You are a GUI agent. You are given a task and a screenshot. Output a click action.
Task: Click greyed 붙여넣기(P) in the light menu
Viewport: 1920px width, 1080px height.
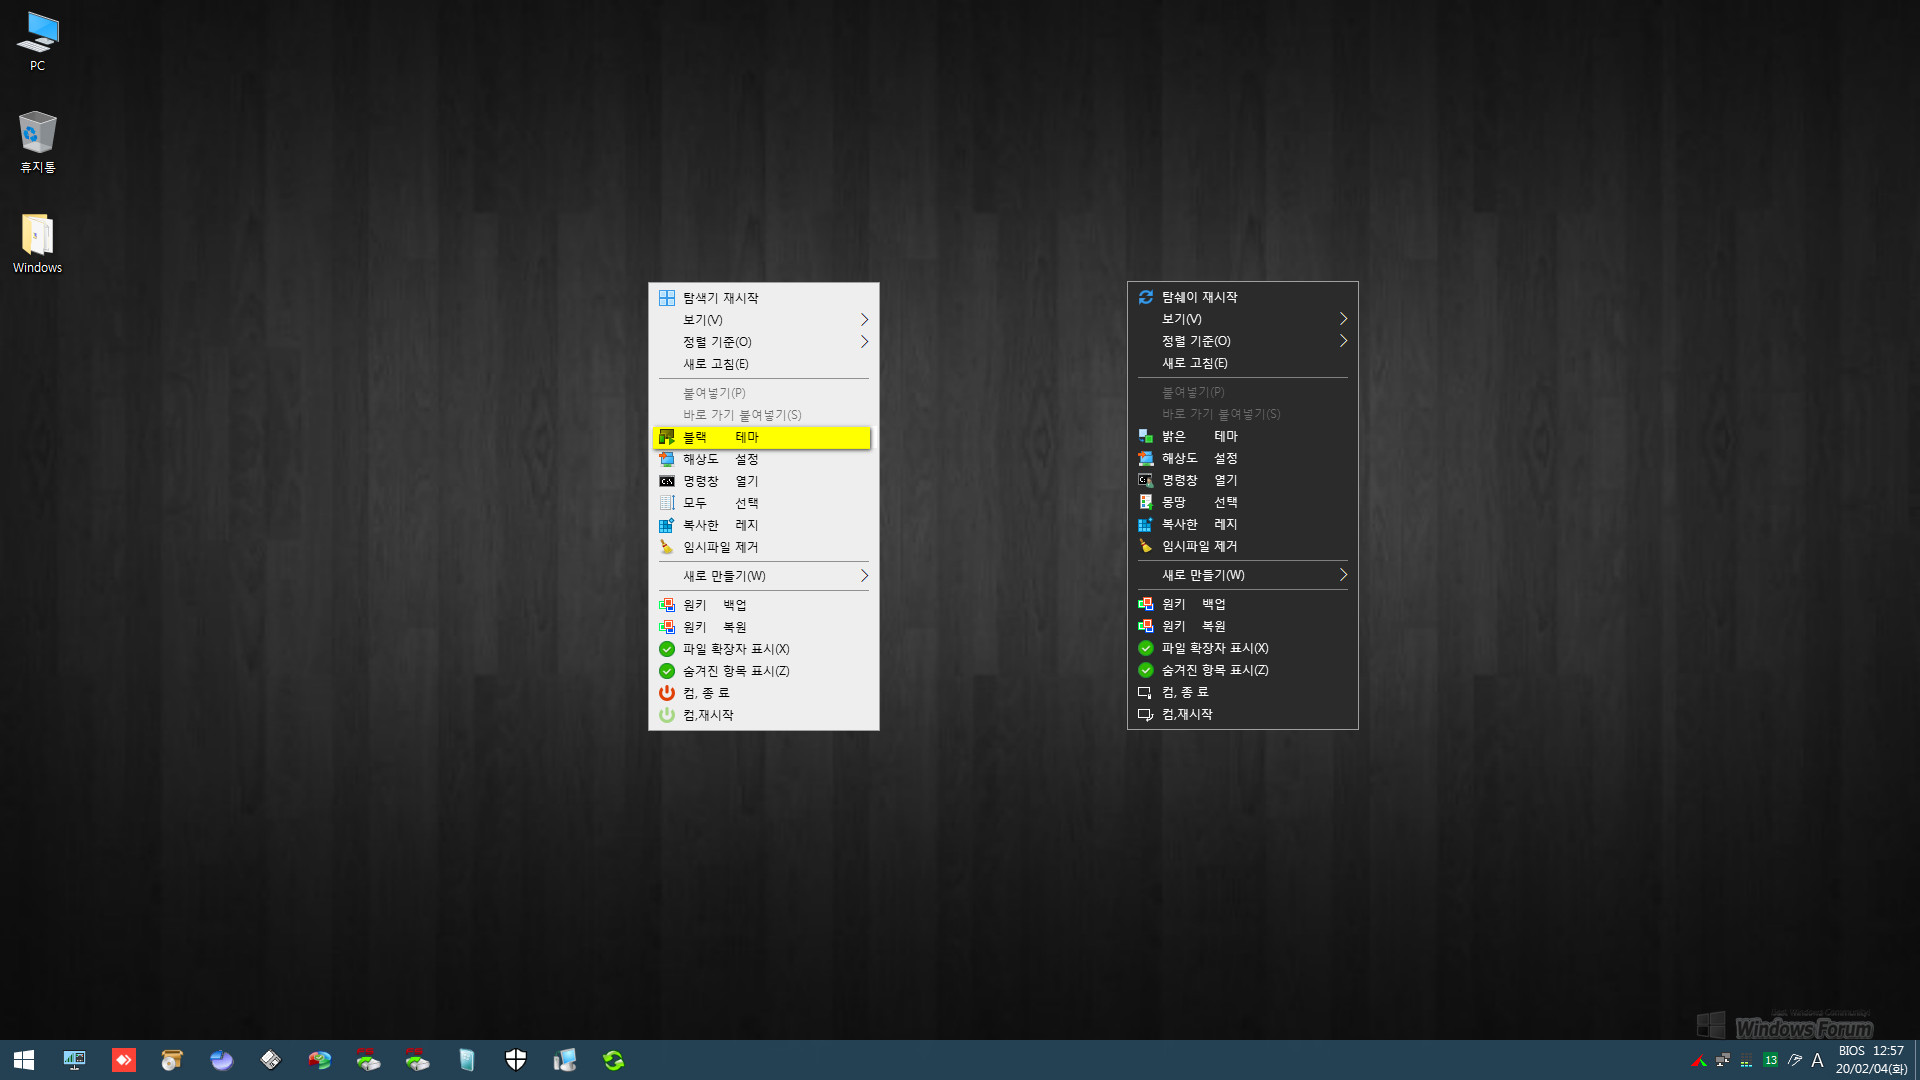coord(763,393)
